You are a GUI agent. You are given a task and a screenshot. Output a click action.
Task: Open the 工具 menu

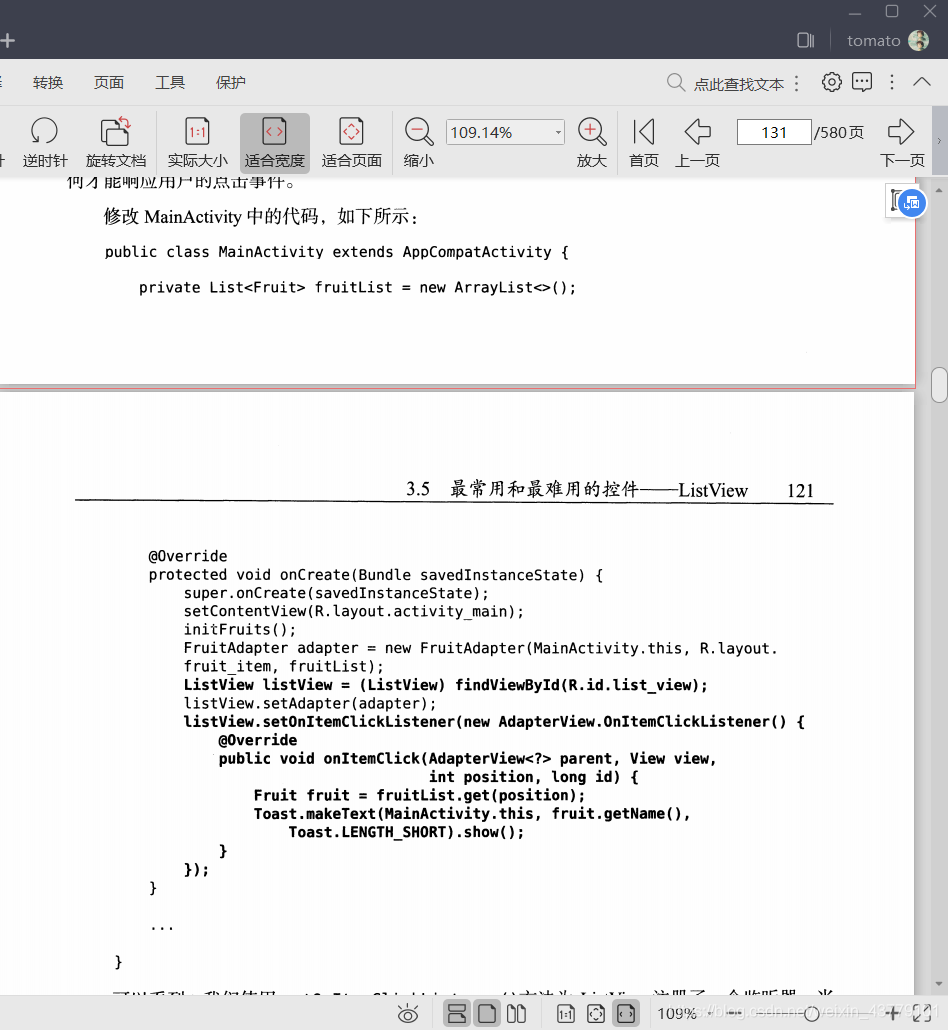(169, 83)
